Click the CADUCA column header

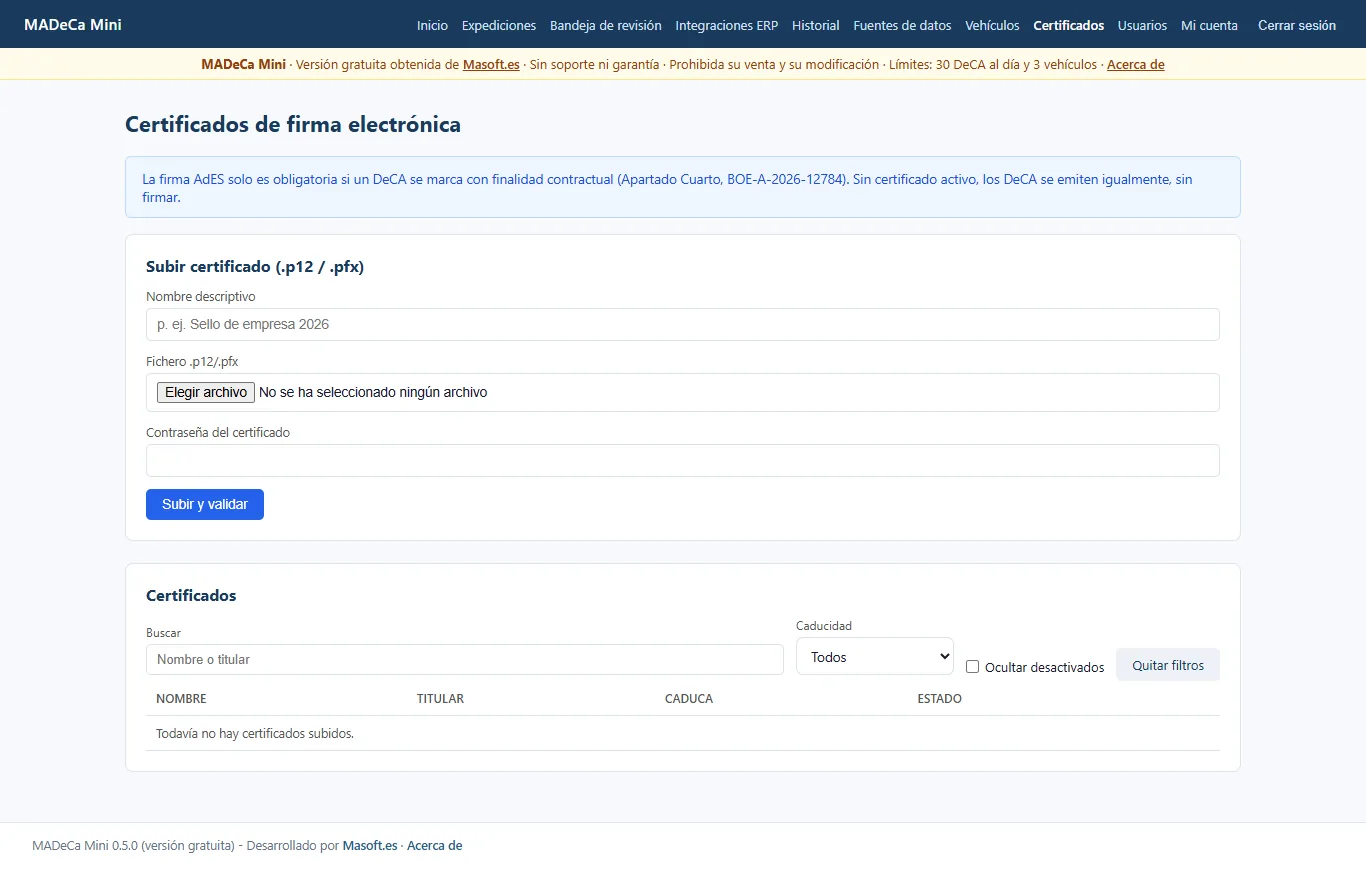689,698
